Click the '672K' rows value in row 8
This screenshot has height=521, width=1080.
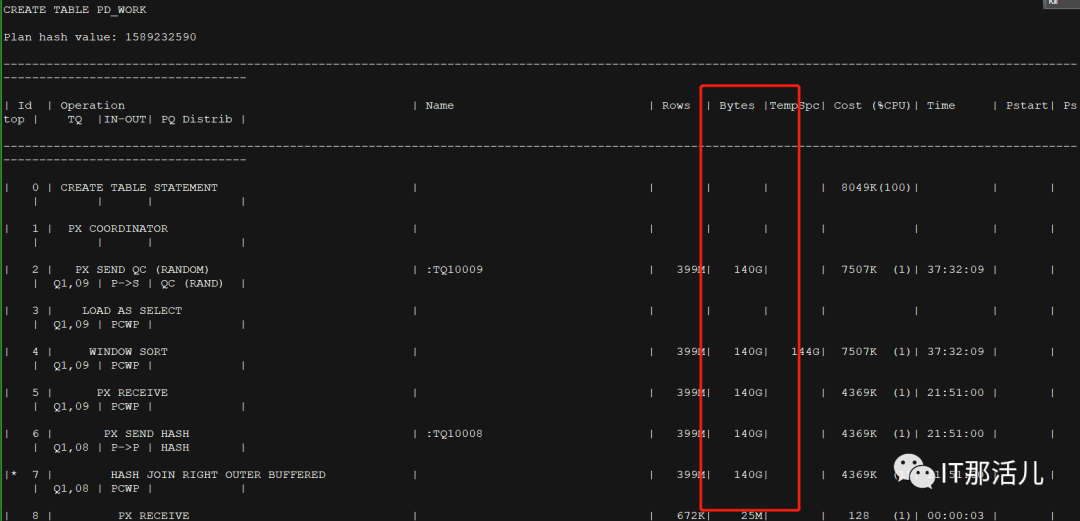click(x=691, y=515)
